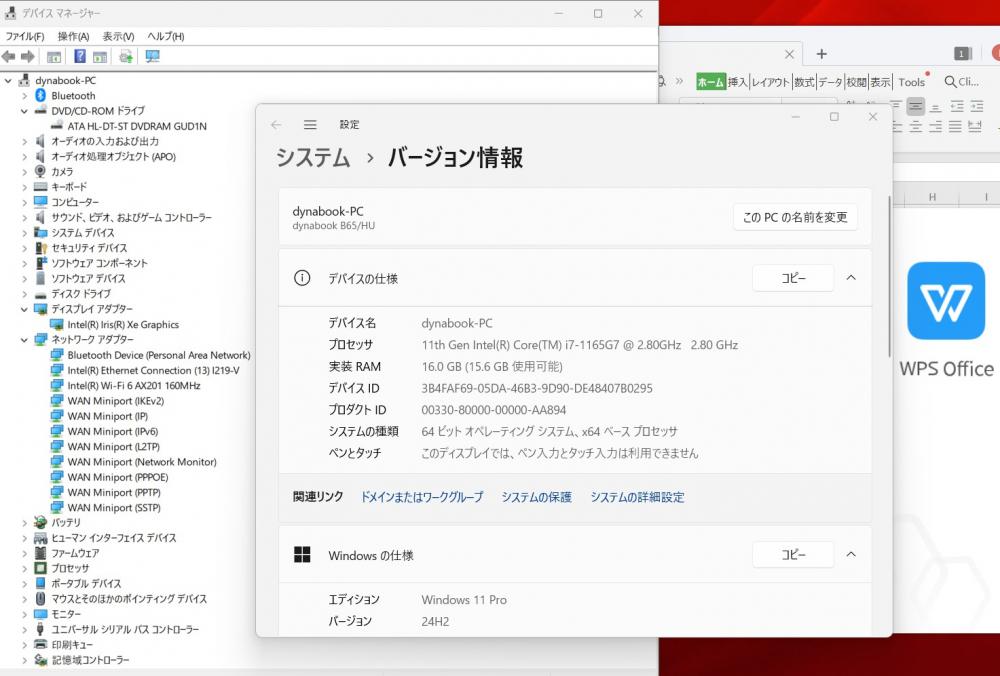Open the システムの保護 link

tap(536, 497)
